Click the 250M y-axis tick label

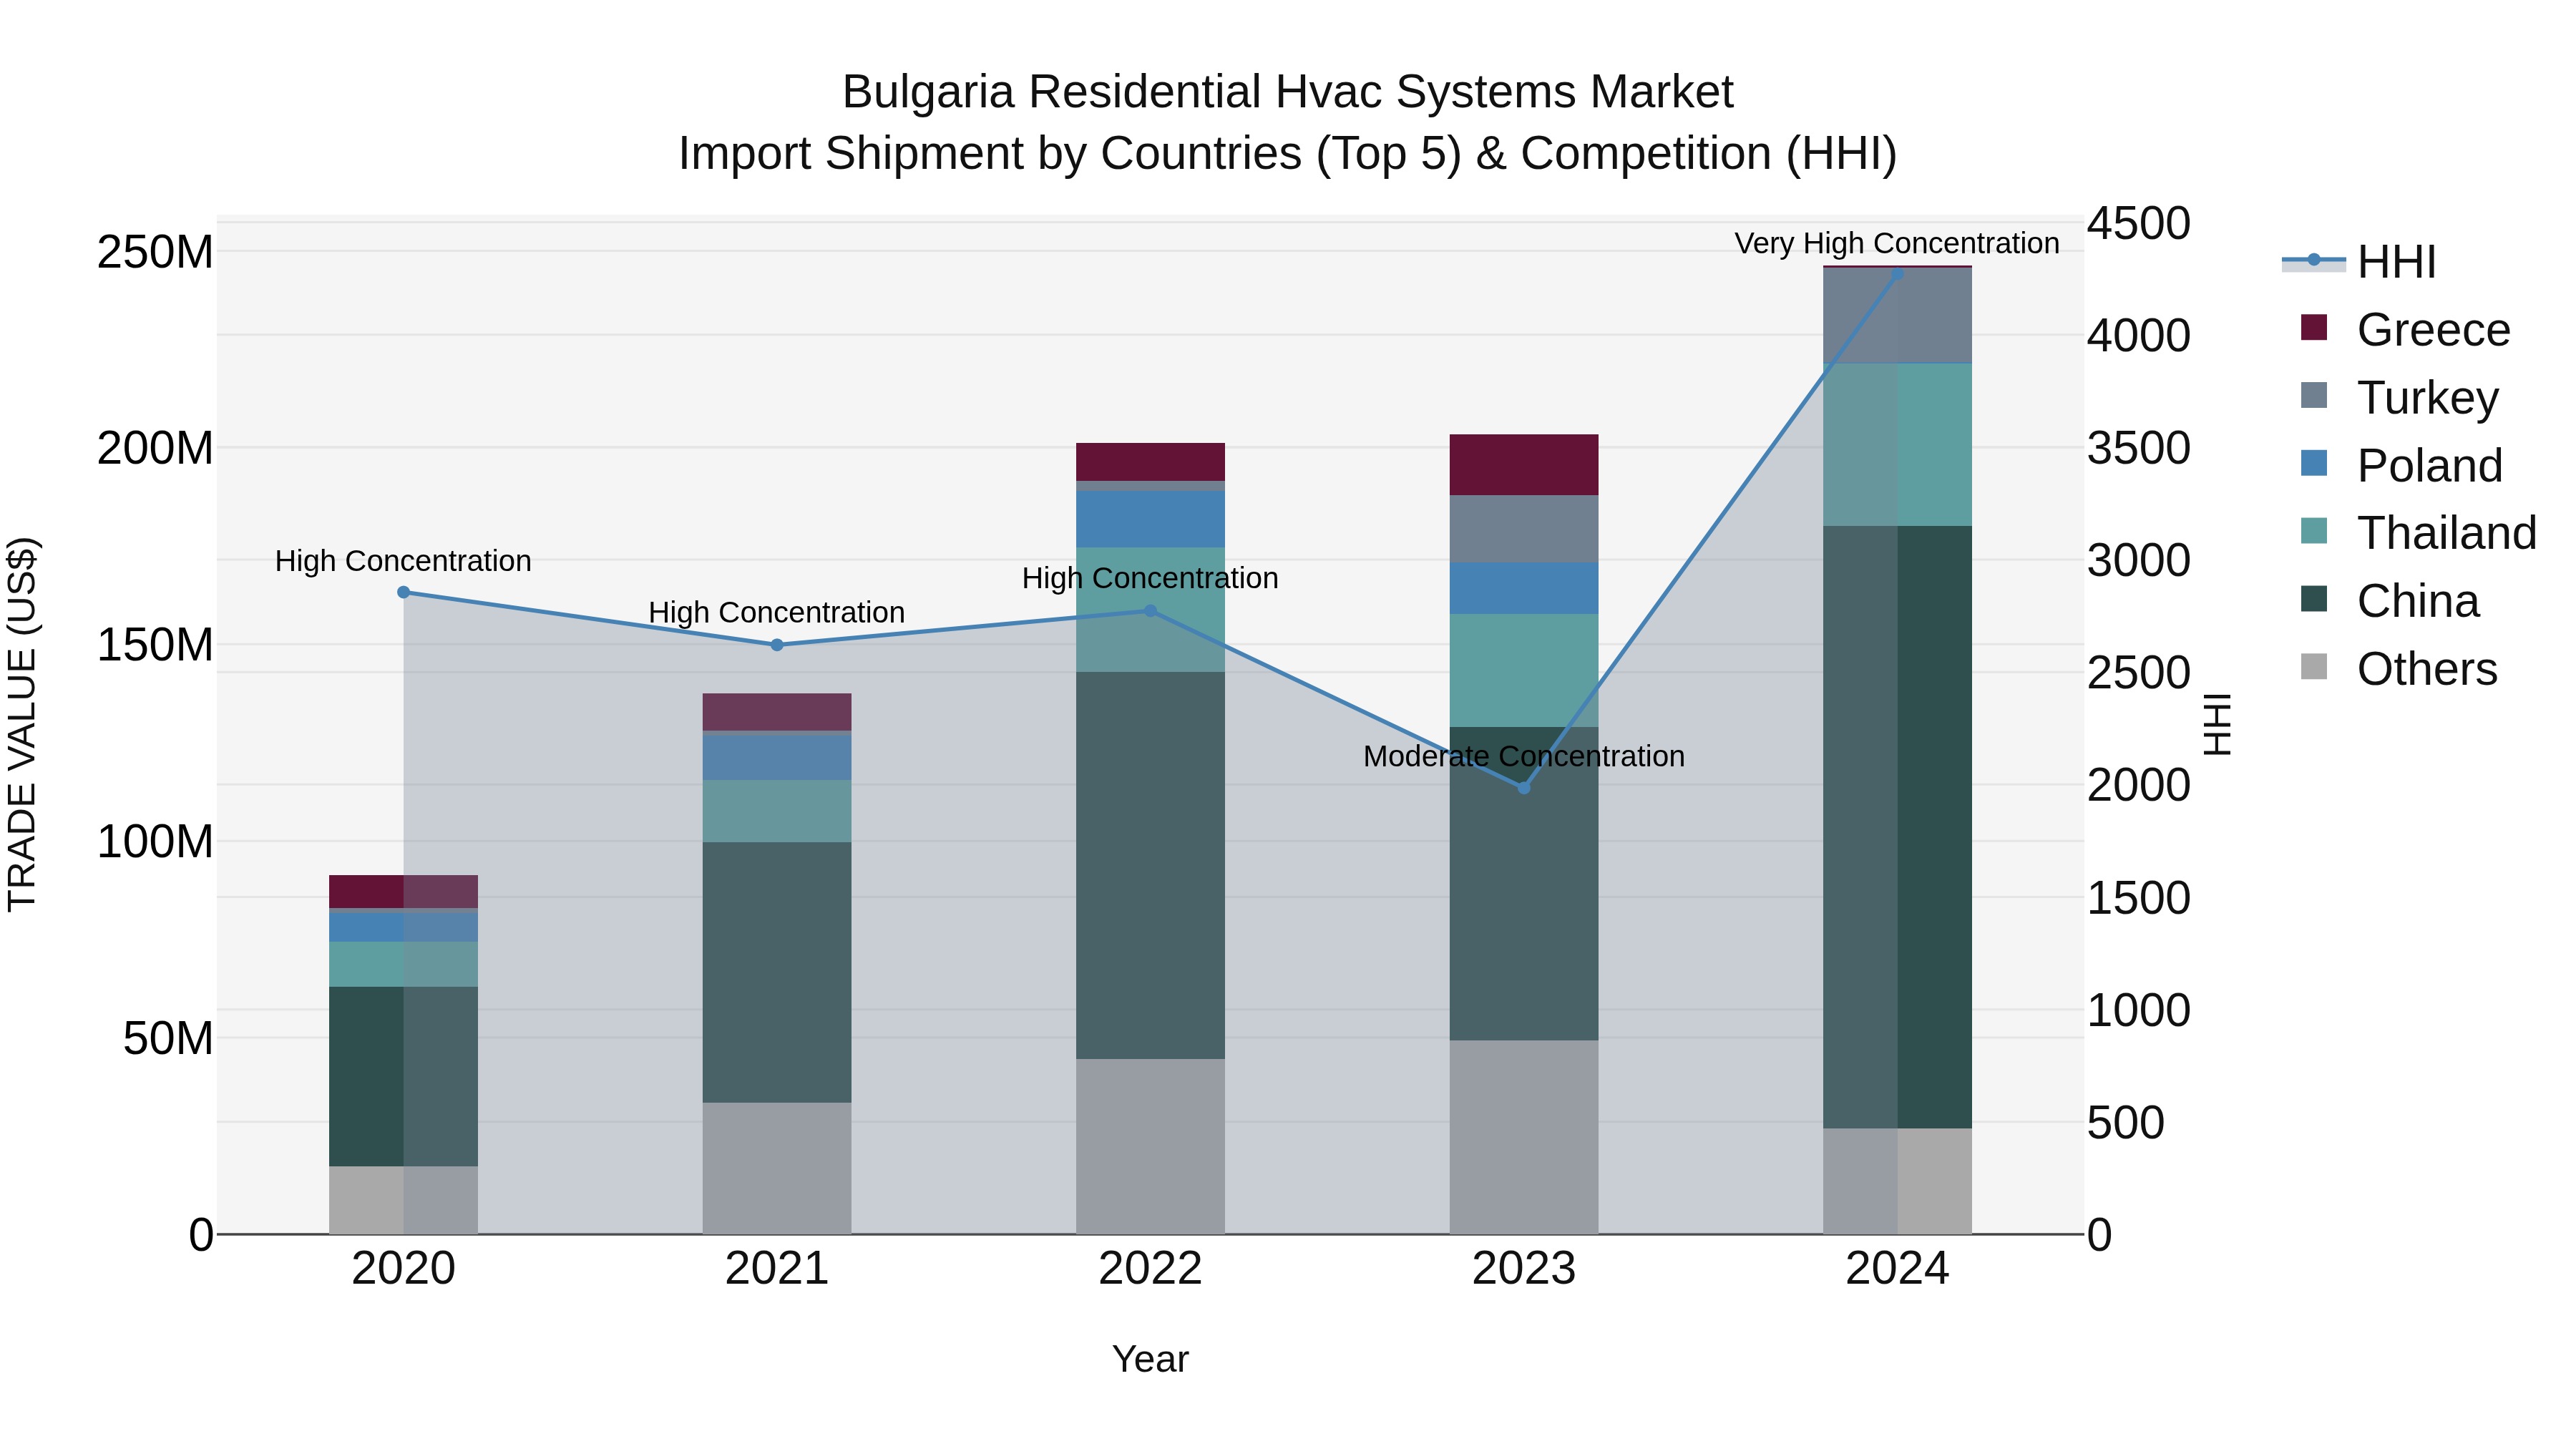click(x=155, y=252)
